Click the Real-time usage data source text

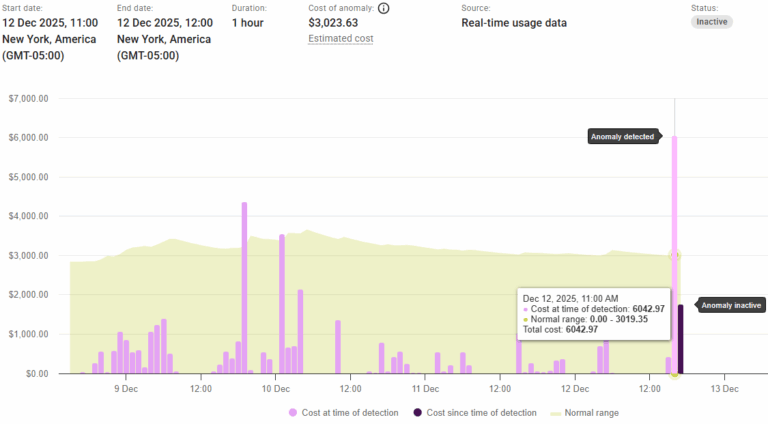[513, 22]
